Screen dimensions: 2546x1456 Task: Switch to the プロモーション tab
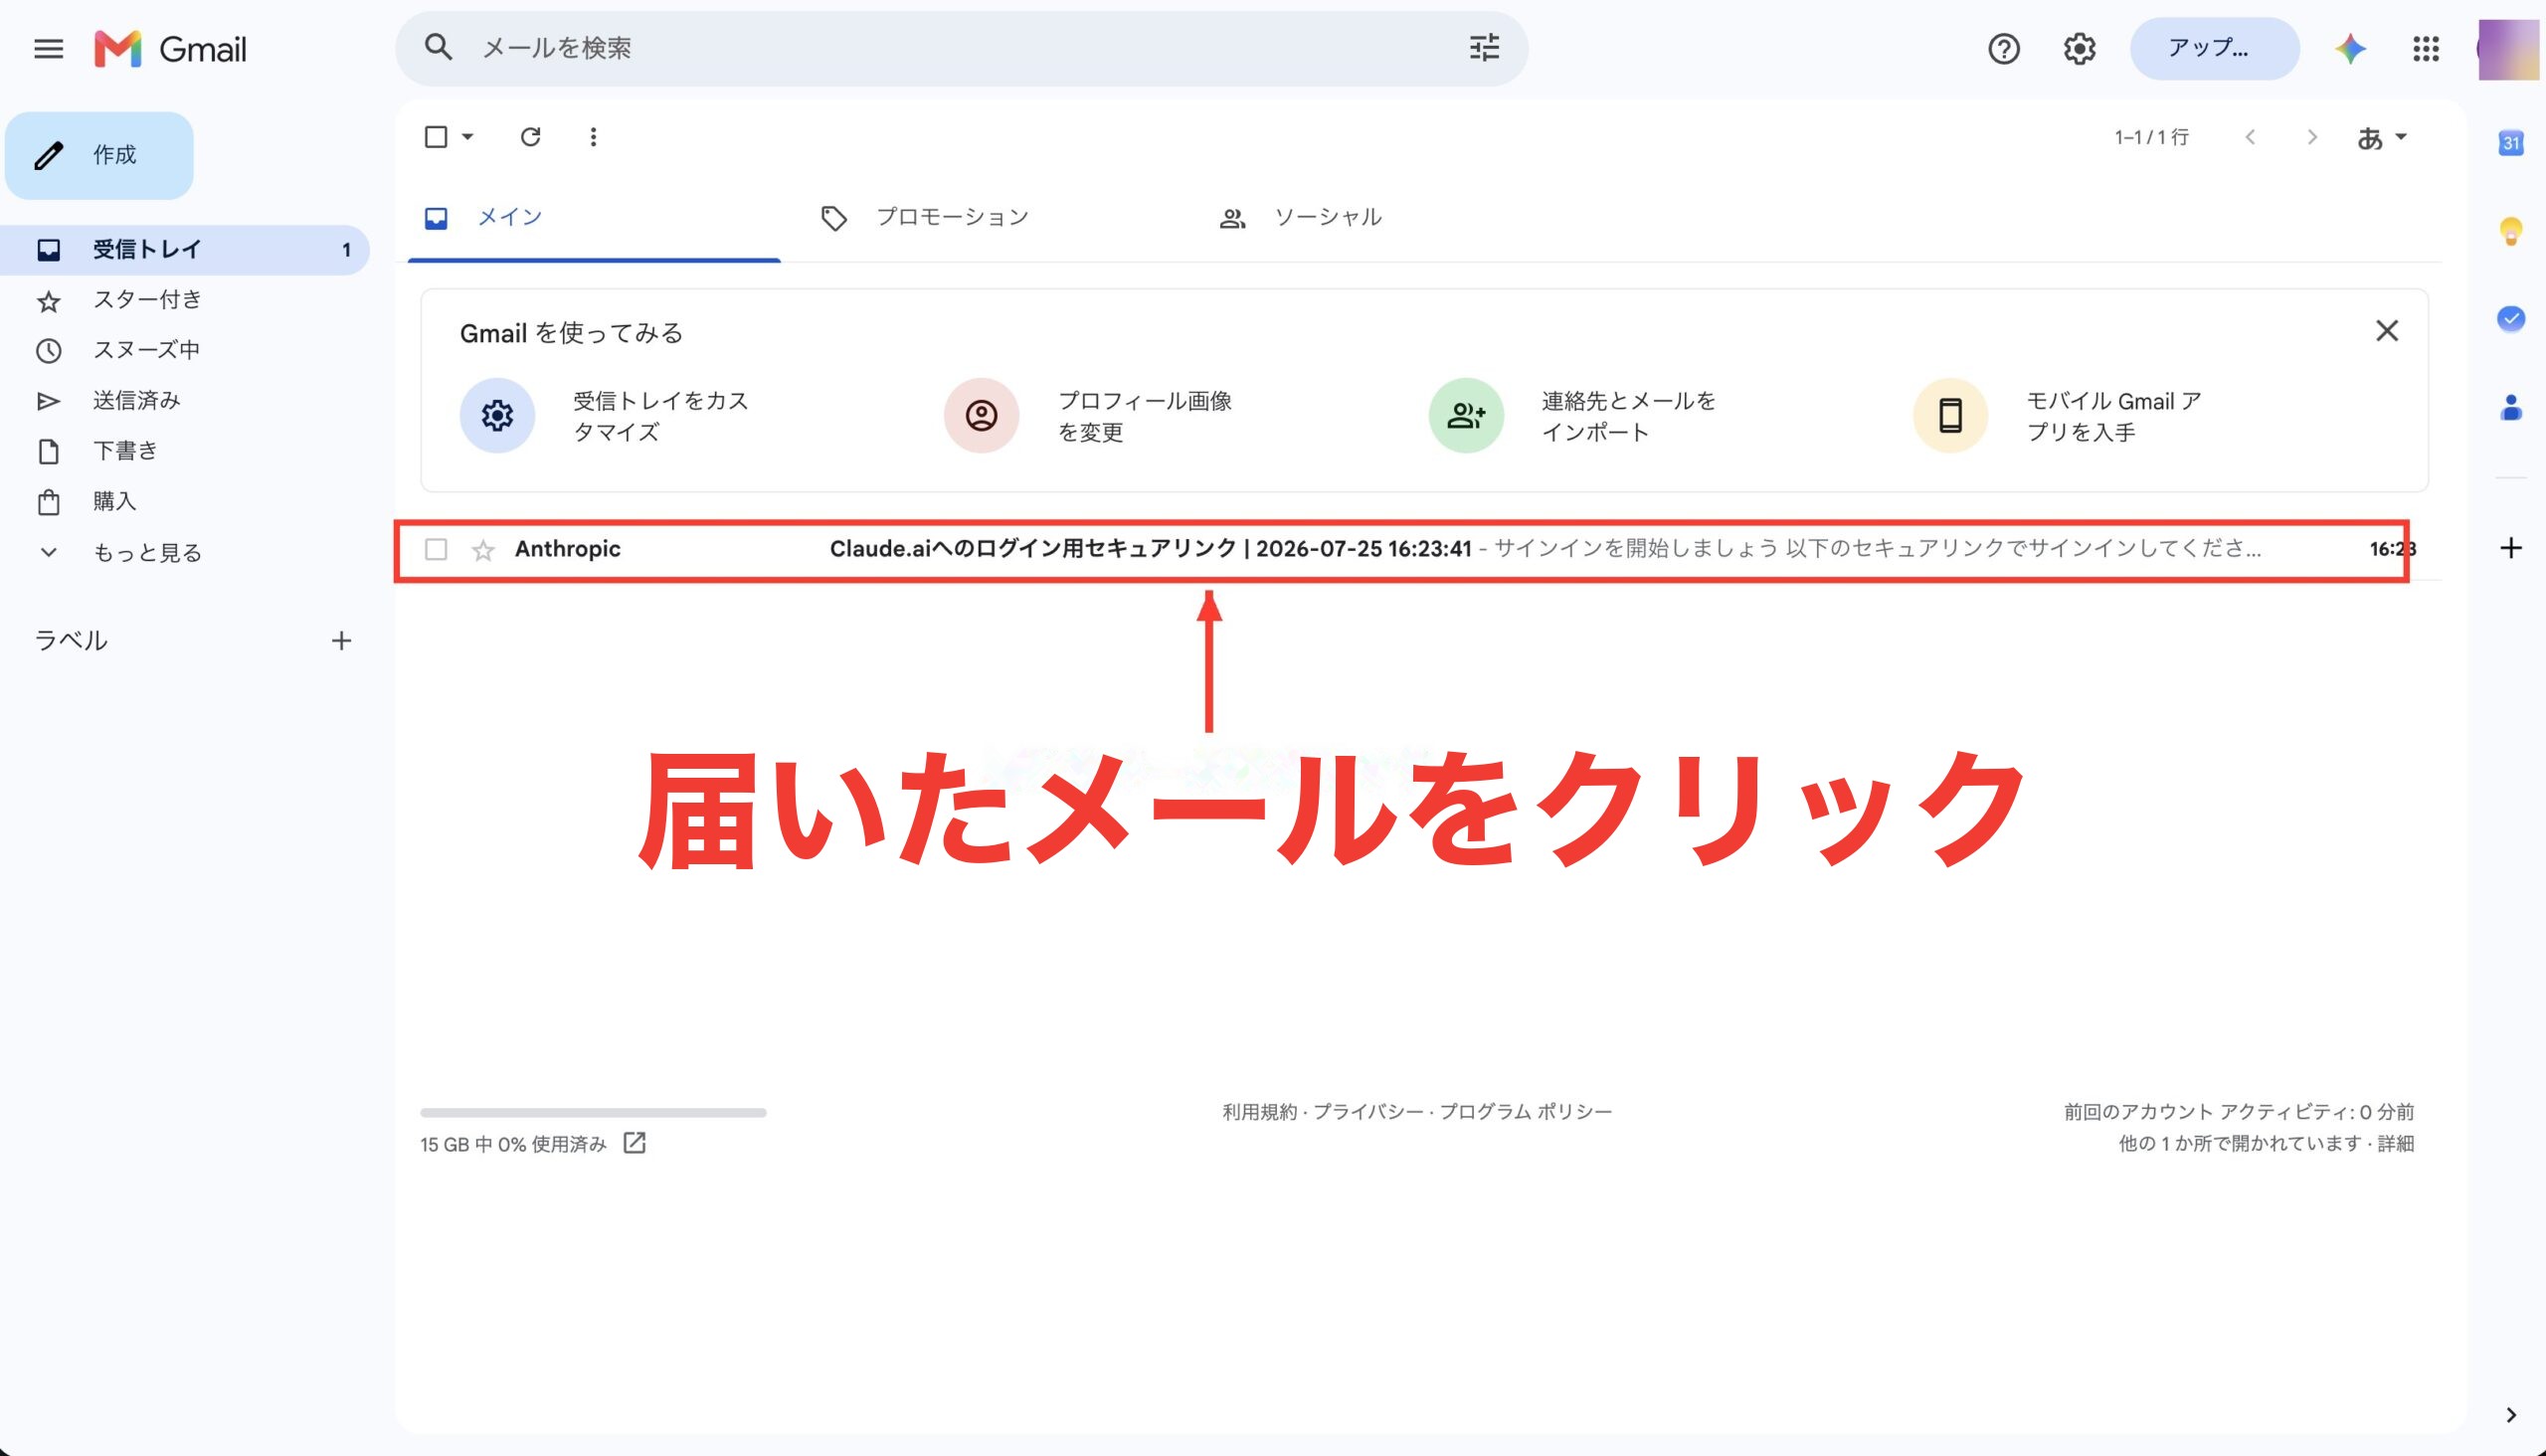951,217
